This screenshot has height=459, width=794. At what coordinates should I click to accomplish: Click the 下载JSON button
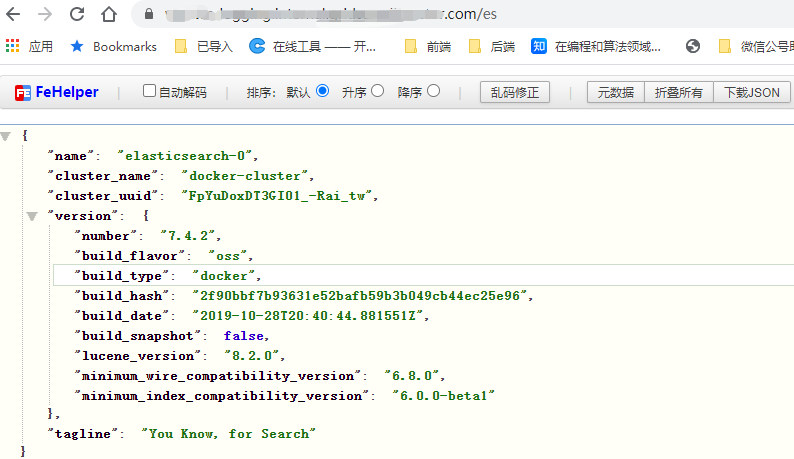coord(751,92)
